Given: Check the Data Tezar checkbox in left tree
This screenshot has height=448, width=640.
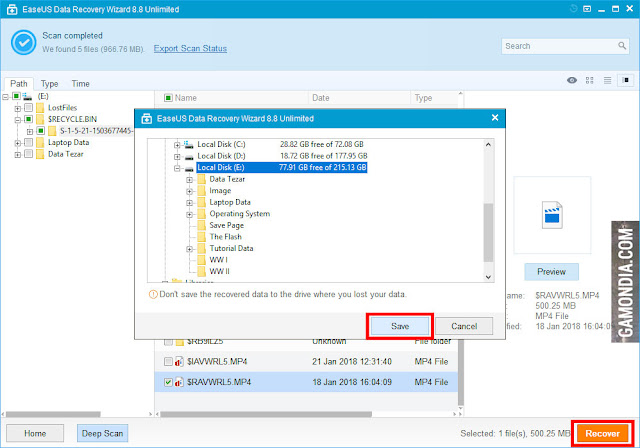Looking at the screenshot, I should coord(29,154).
